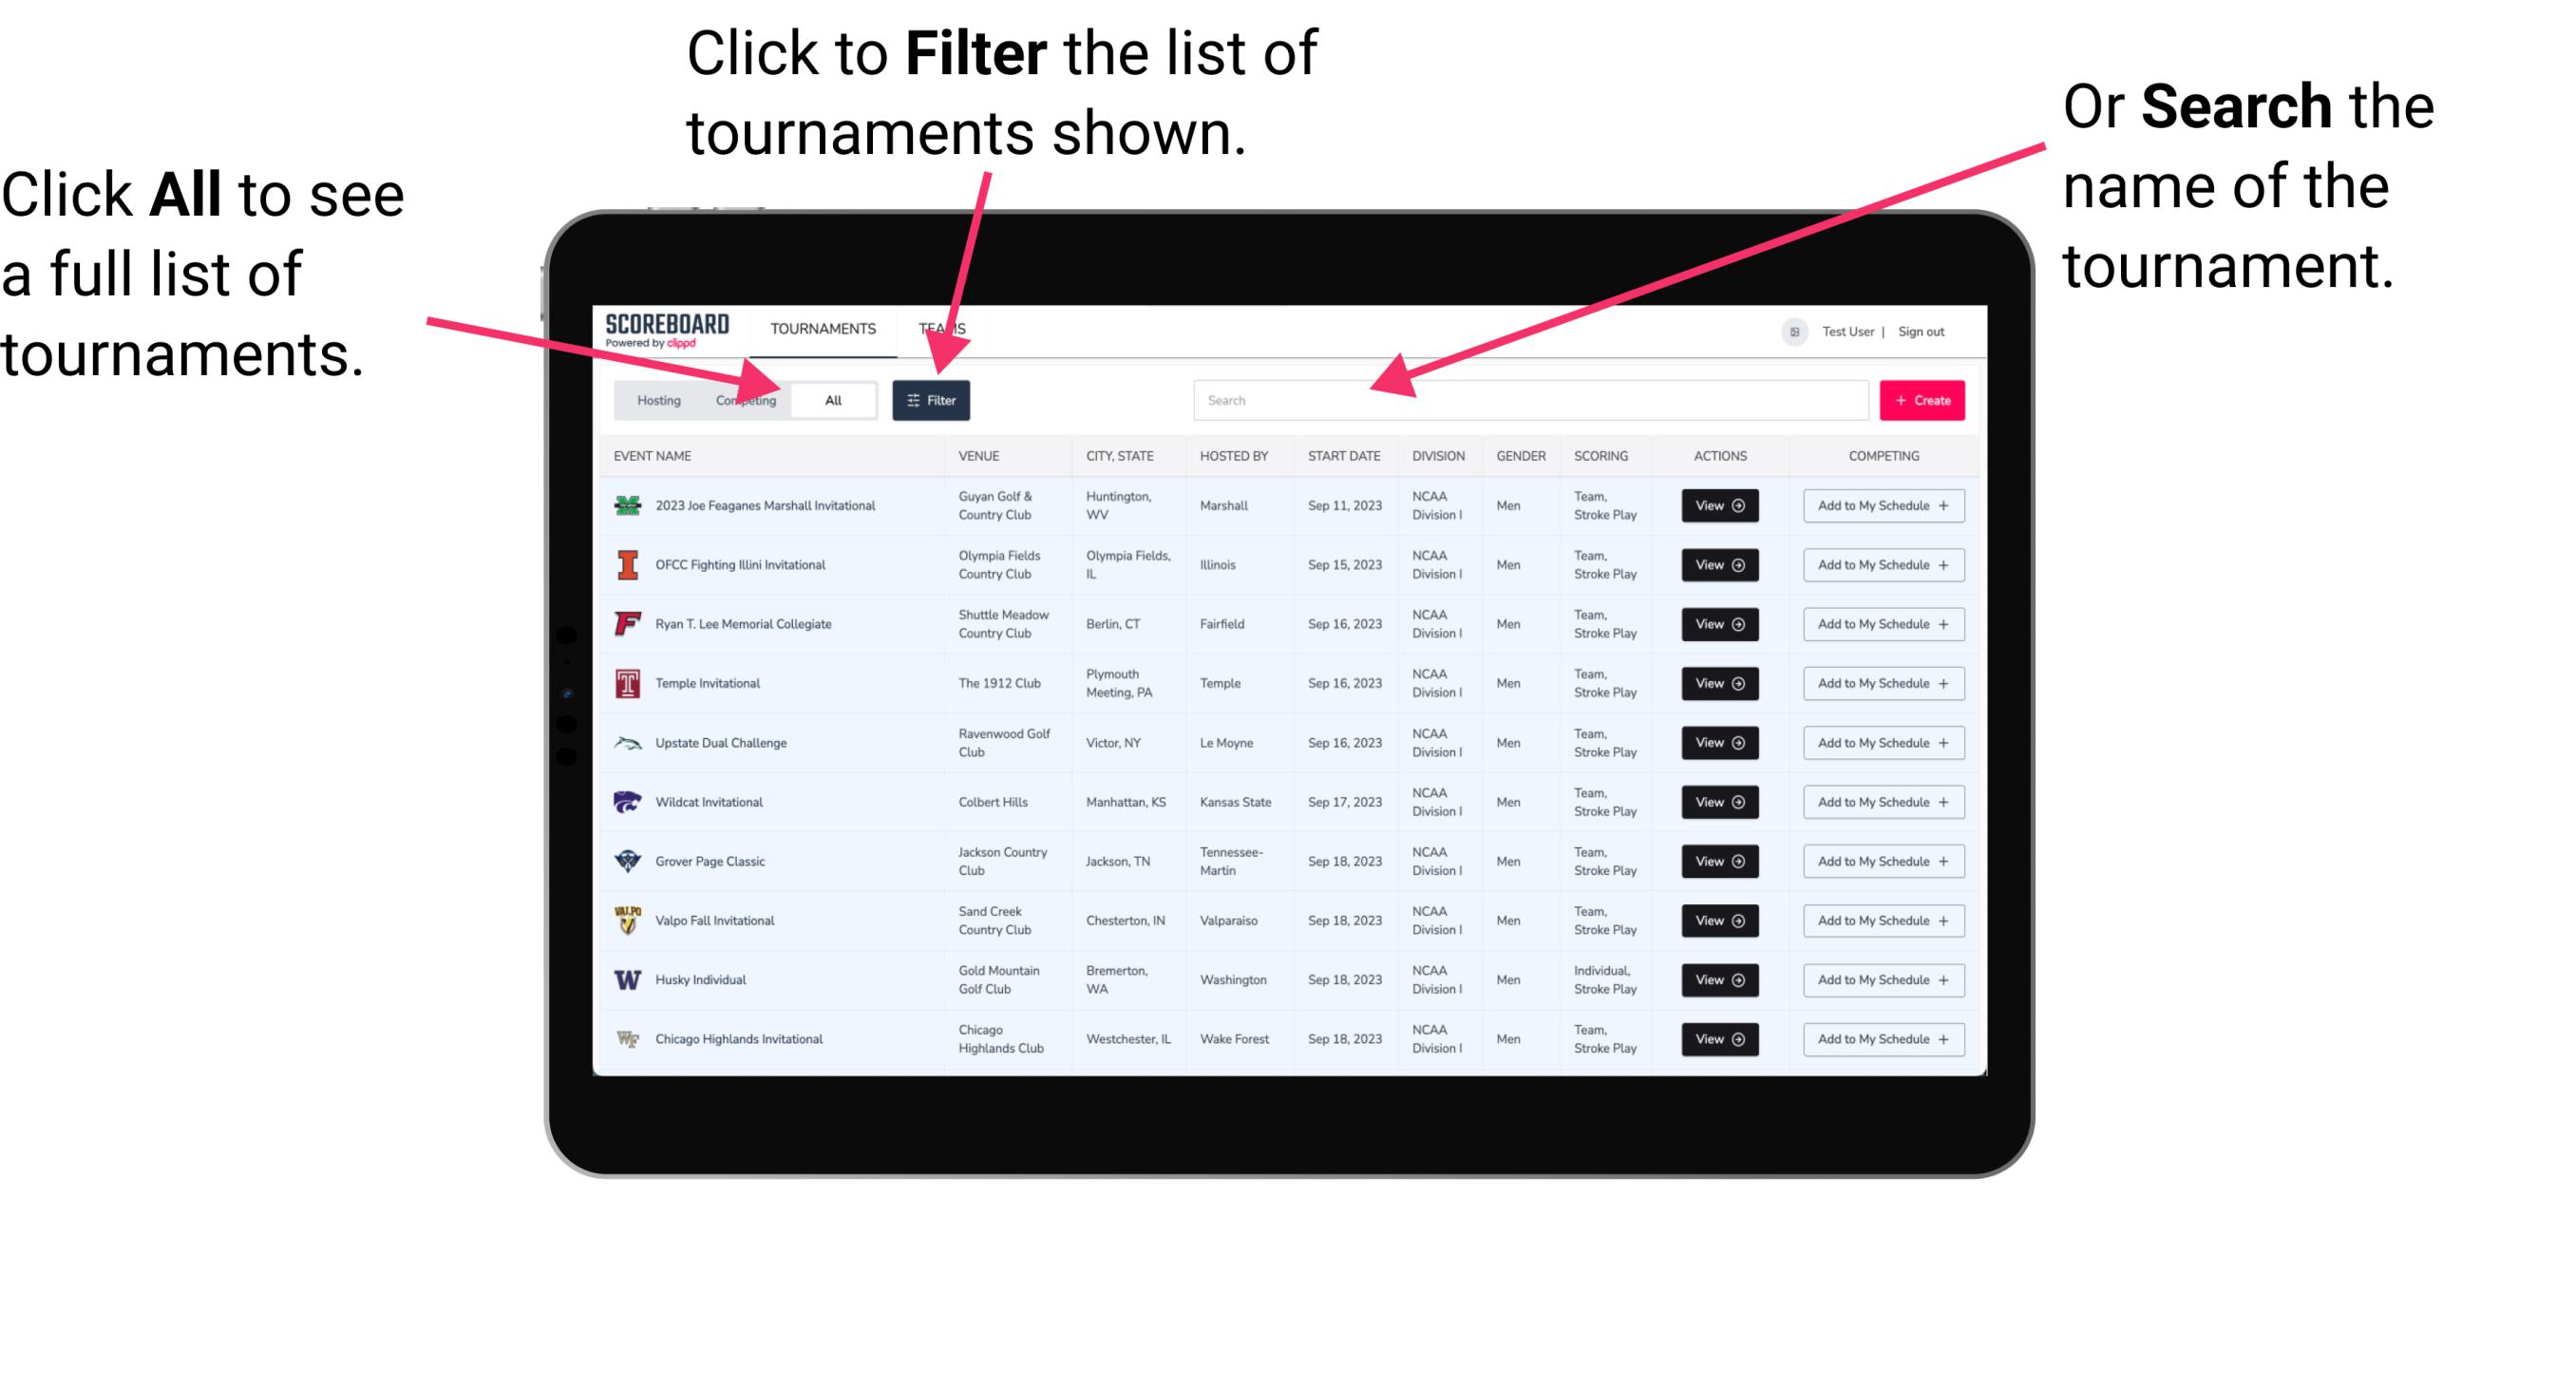
Task: Click the Fairfield team logo icon
Action: point(628,623)
